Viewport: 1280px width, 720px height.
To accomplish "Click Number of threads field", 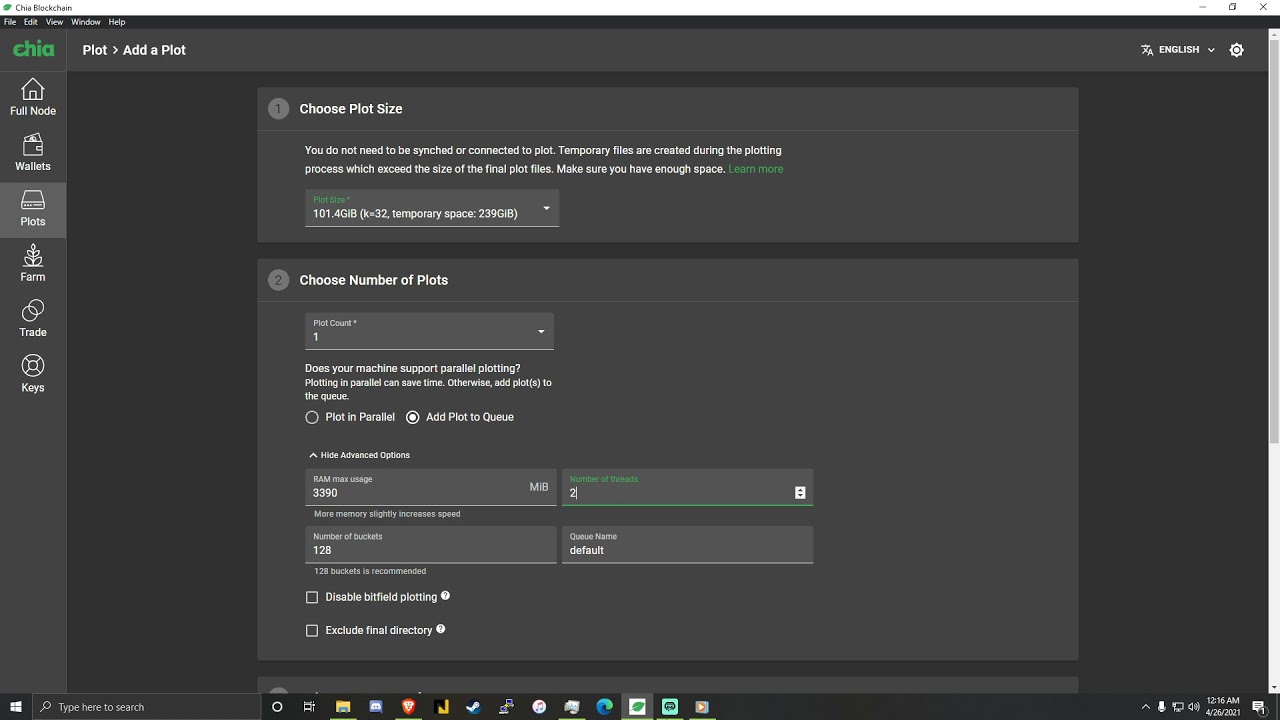I will coord(688,487).
